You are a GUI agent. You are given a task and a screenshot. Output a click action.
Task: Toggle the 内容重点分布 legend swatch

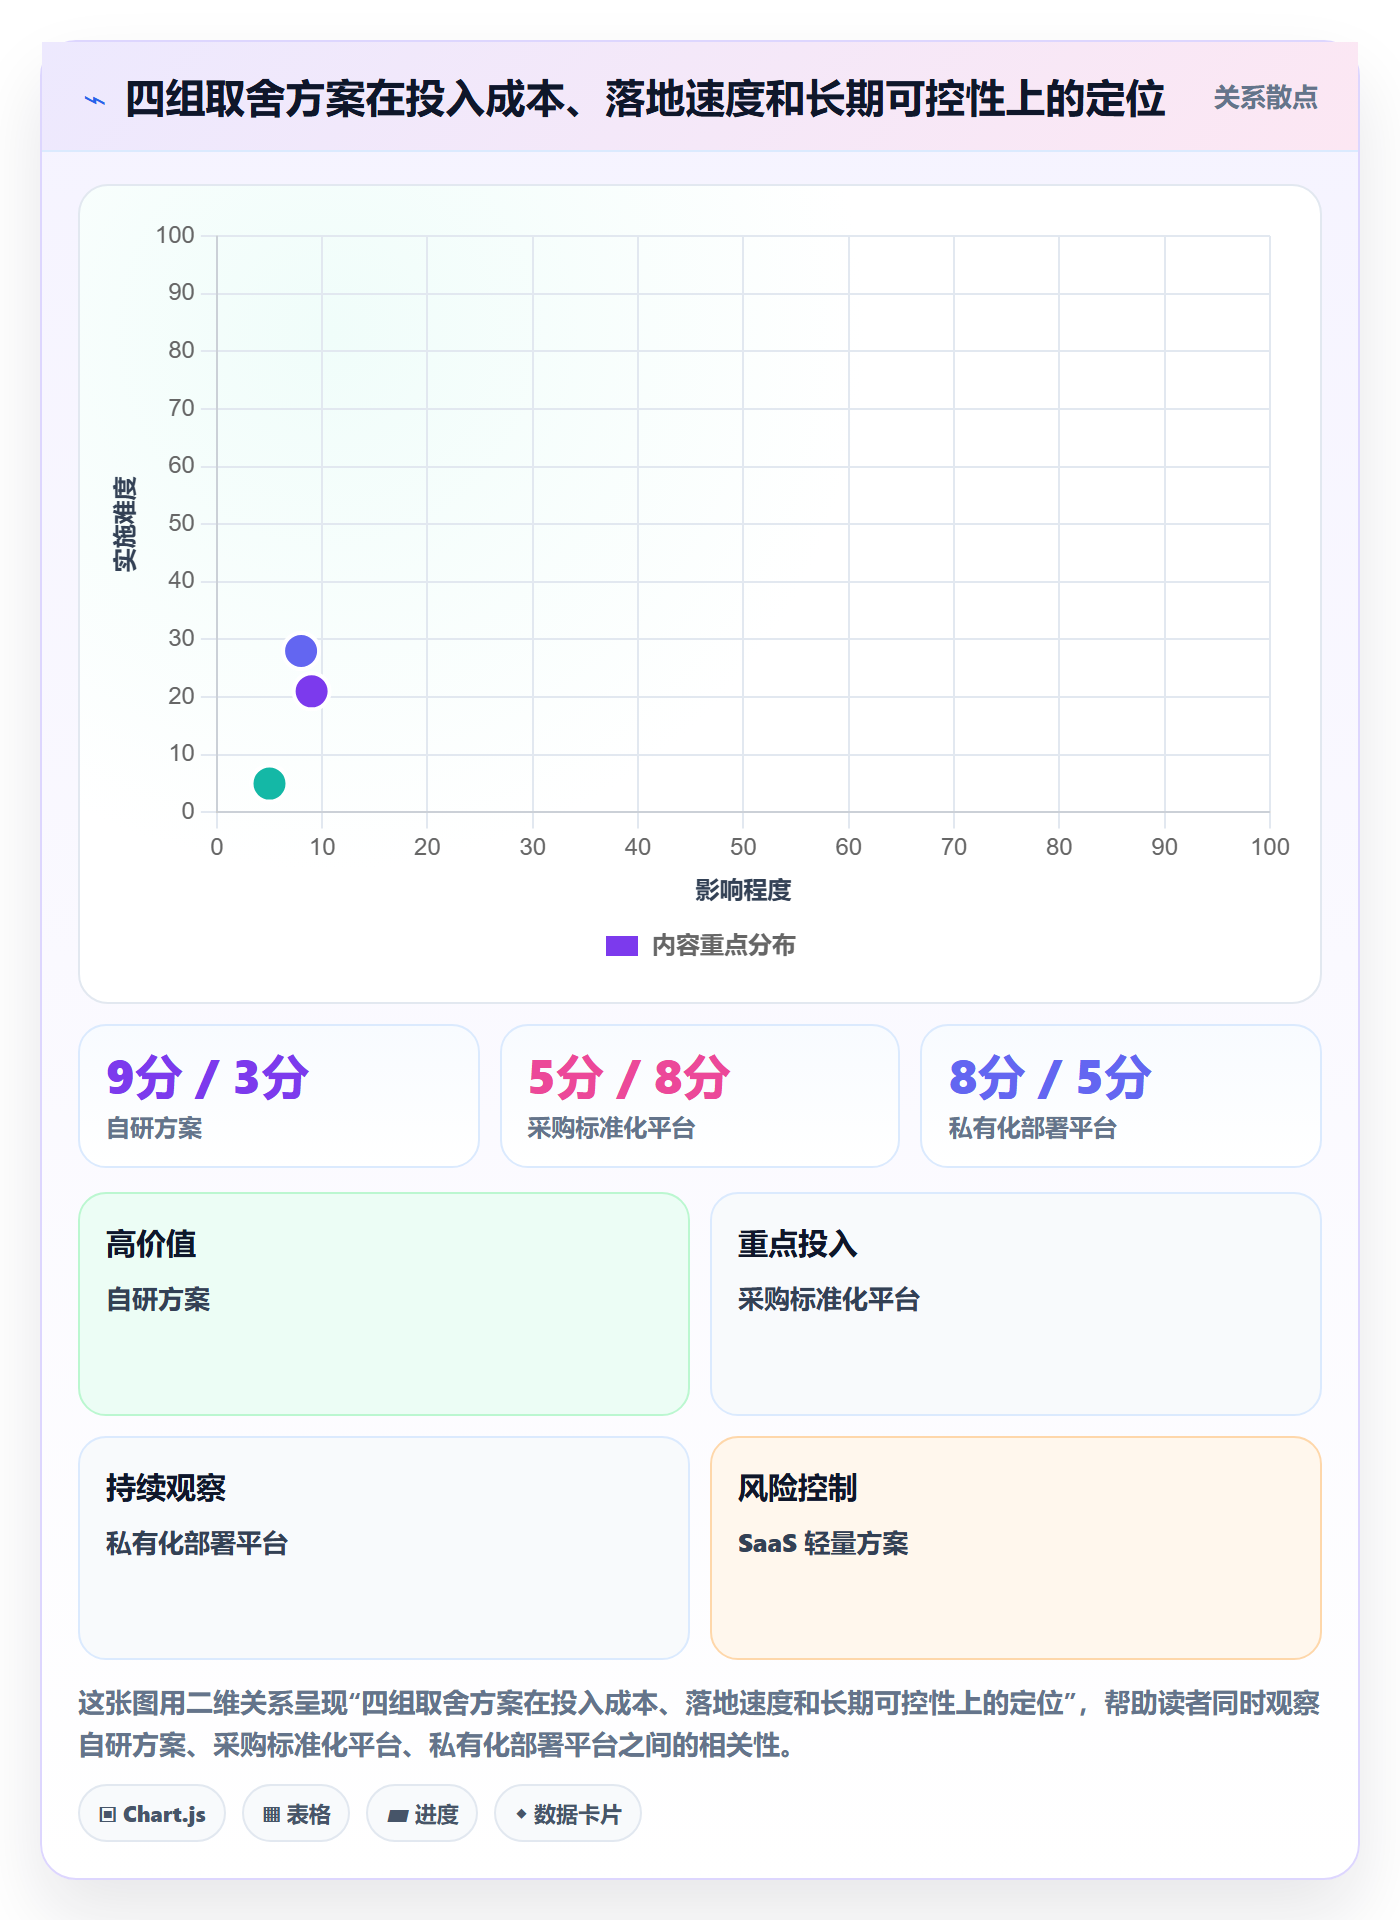tap(621, 946)
